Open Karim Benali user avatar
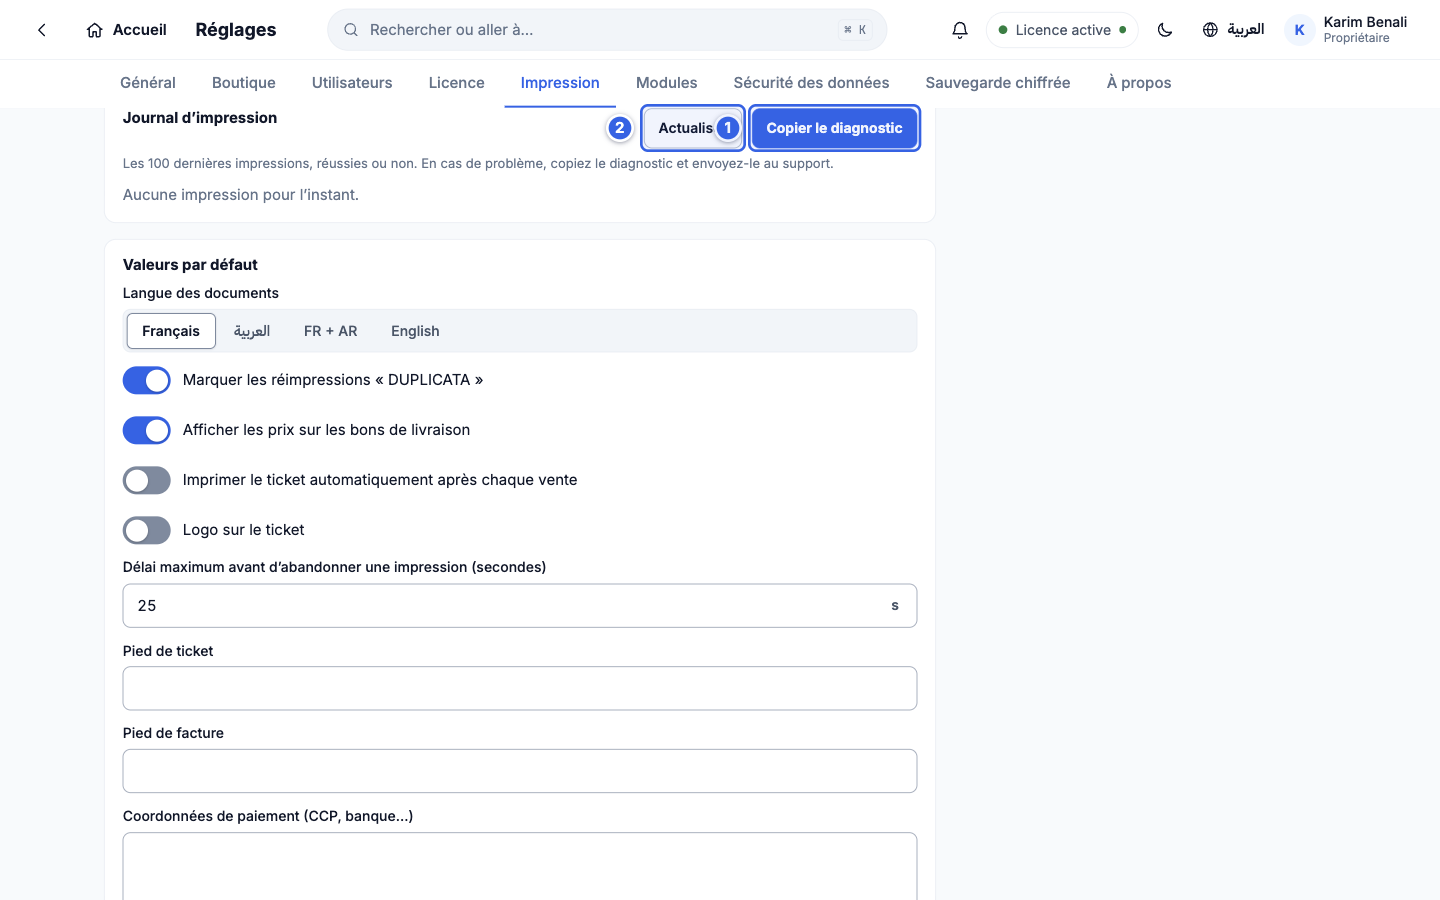The height and width of the screenshot is (900, 1440). (1299, 30)
